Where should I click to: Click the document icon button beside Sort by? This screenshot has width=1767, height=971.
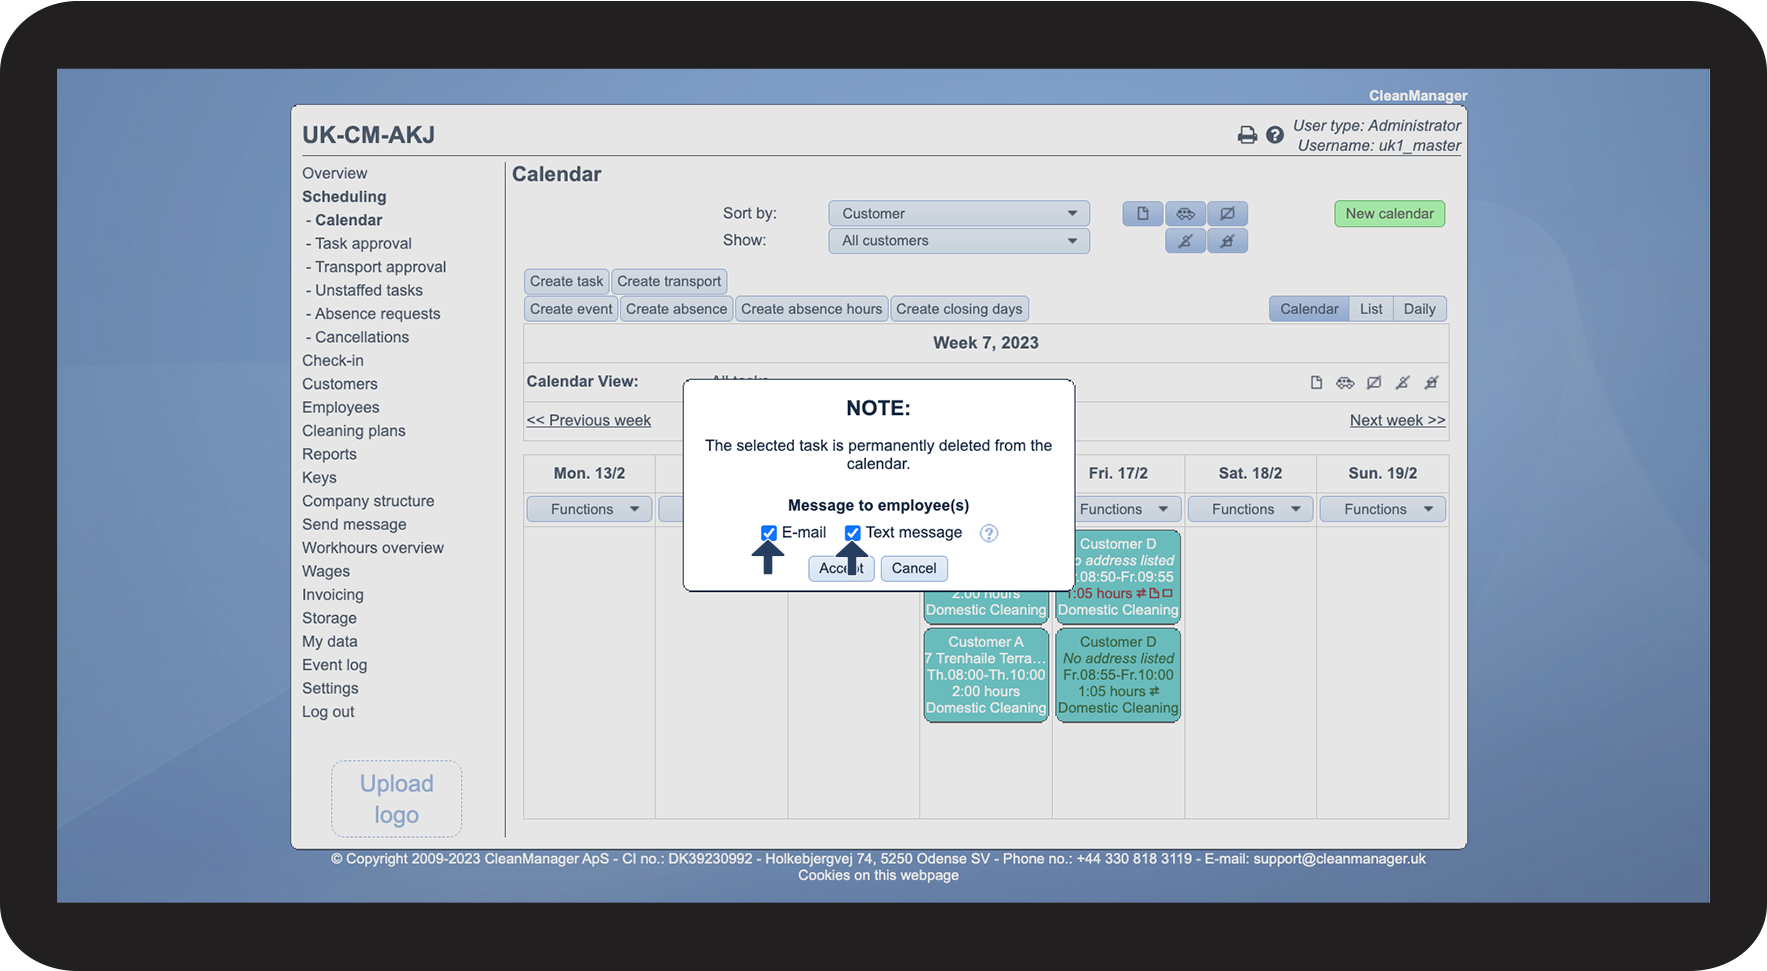click(1143, 213)
